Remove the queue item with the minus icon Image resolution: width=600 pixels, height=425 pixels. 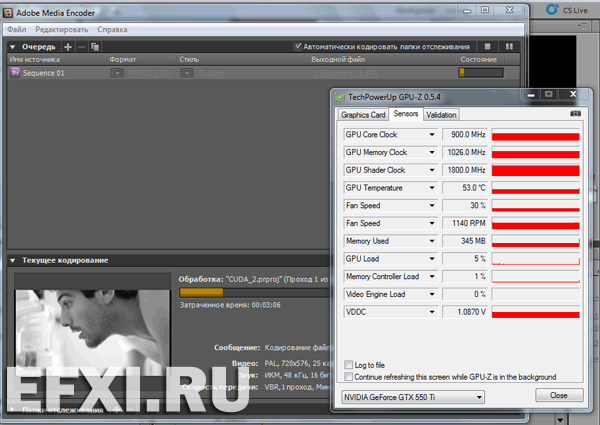pos(82,47)
